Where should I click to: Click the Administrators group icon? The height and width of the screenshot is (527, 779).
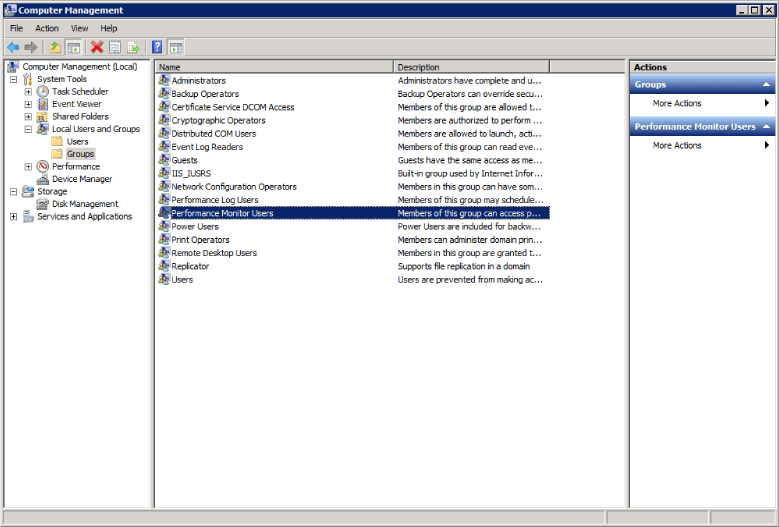pos(164,80)
